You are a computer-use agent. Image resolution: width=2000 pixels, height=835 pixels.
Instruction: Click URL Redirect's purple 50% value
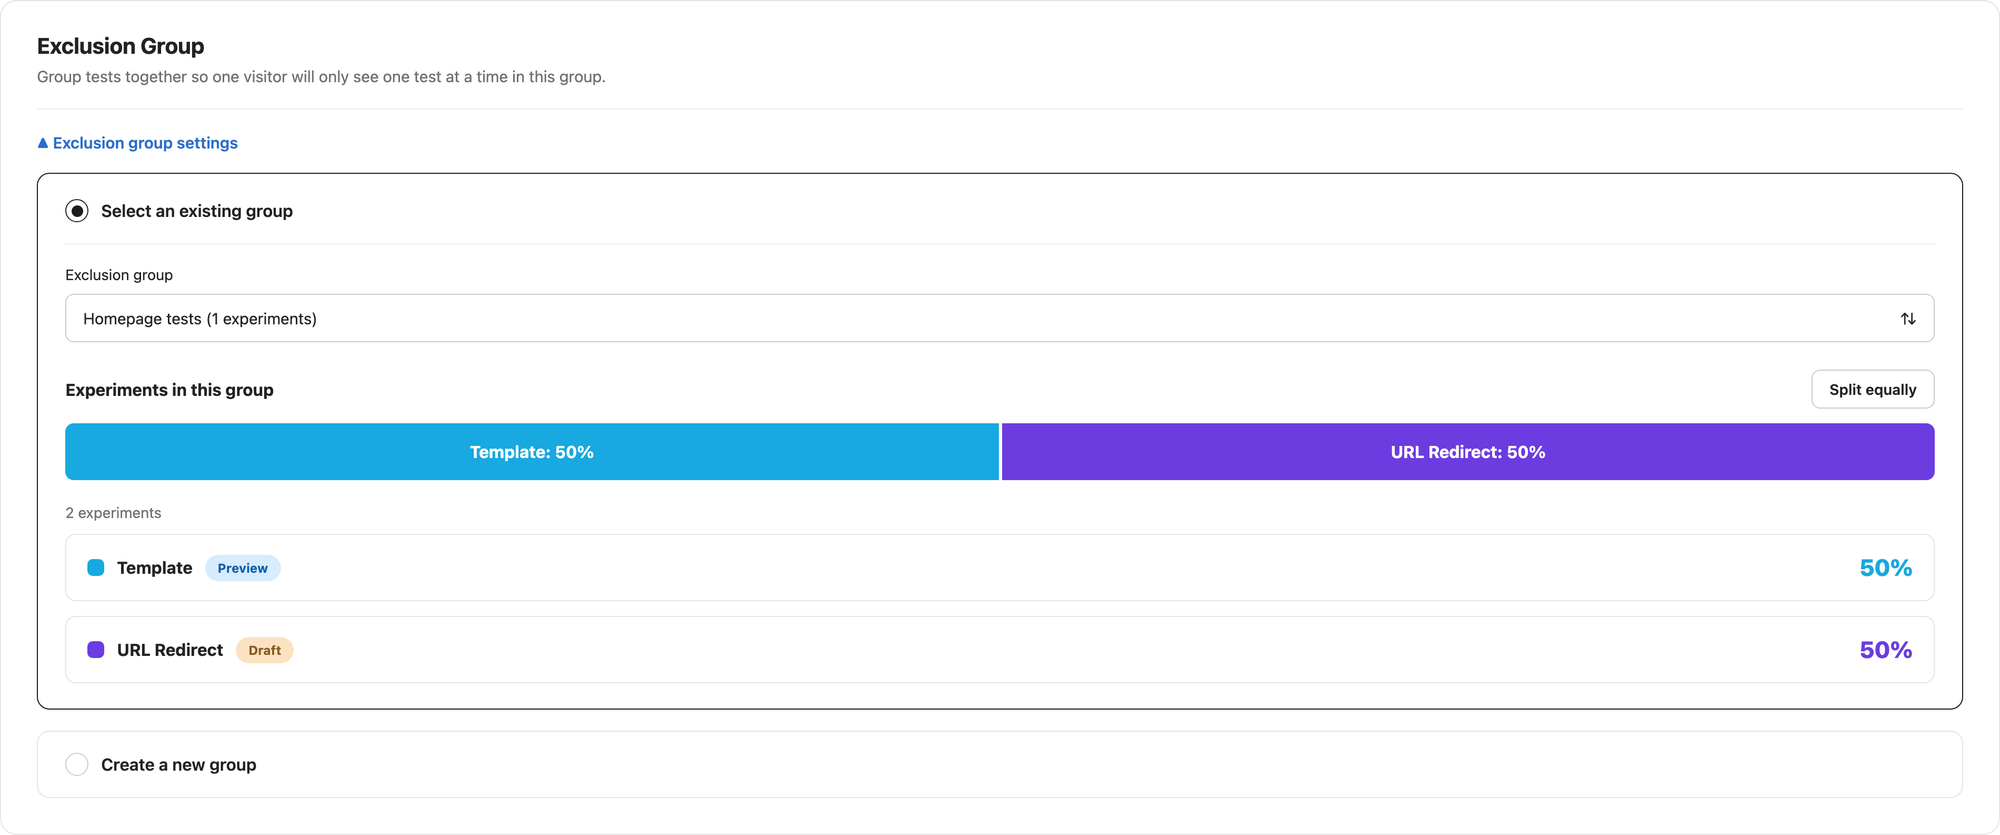pyautogui.click(x=1885, y=650)
